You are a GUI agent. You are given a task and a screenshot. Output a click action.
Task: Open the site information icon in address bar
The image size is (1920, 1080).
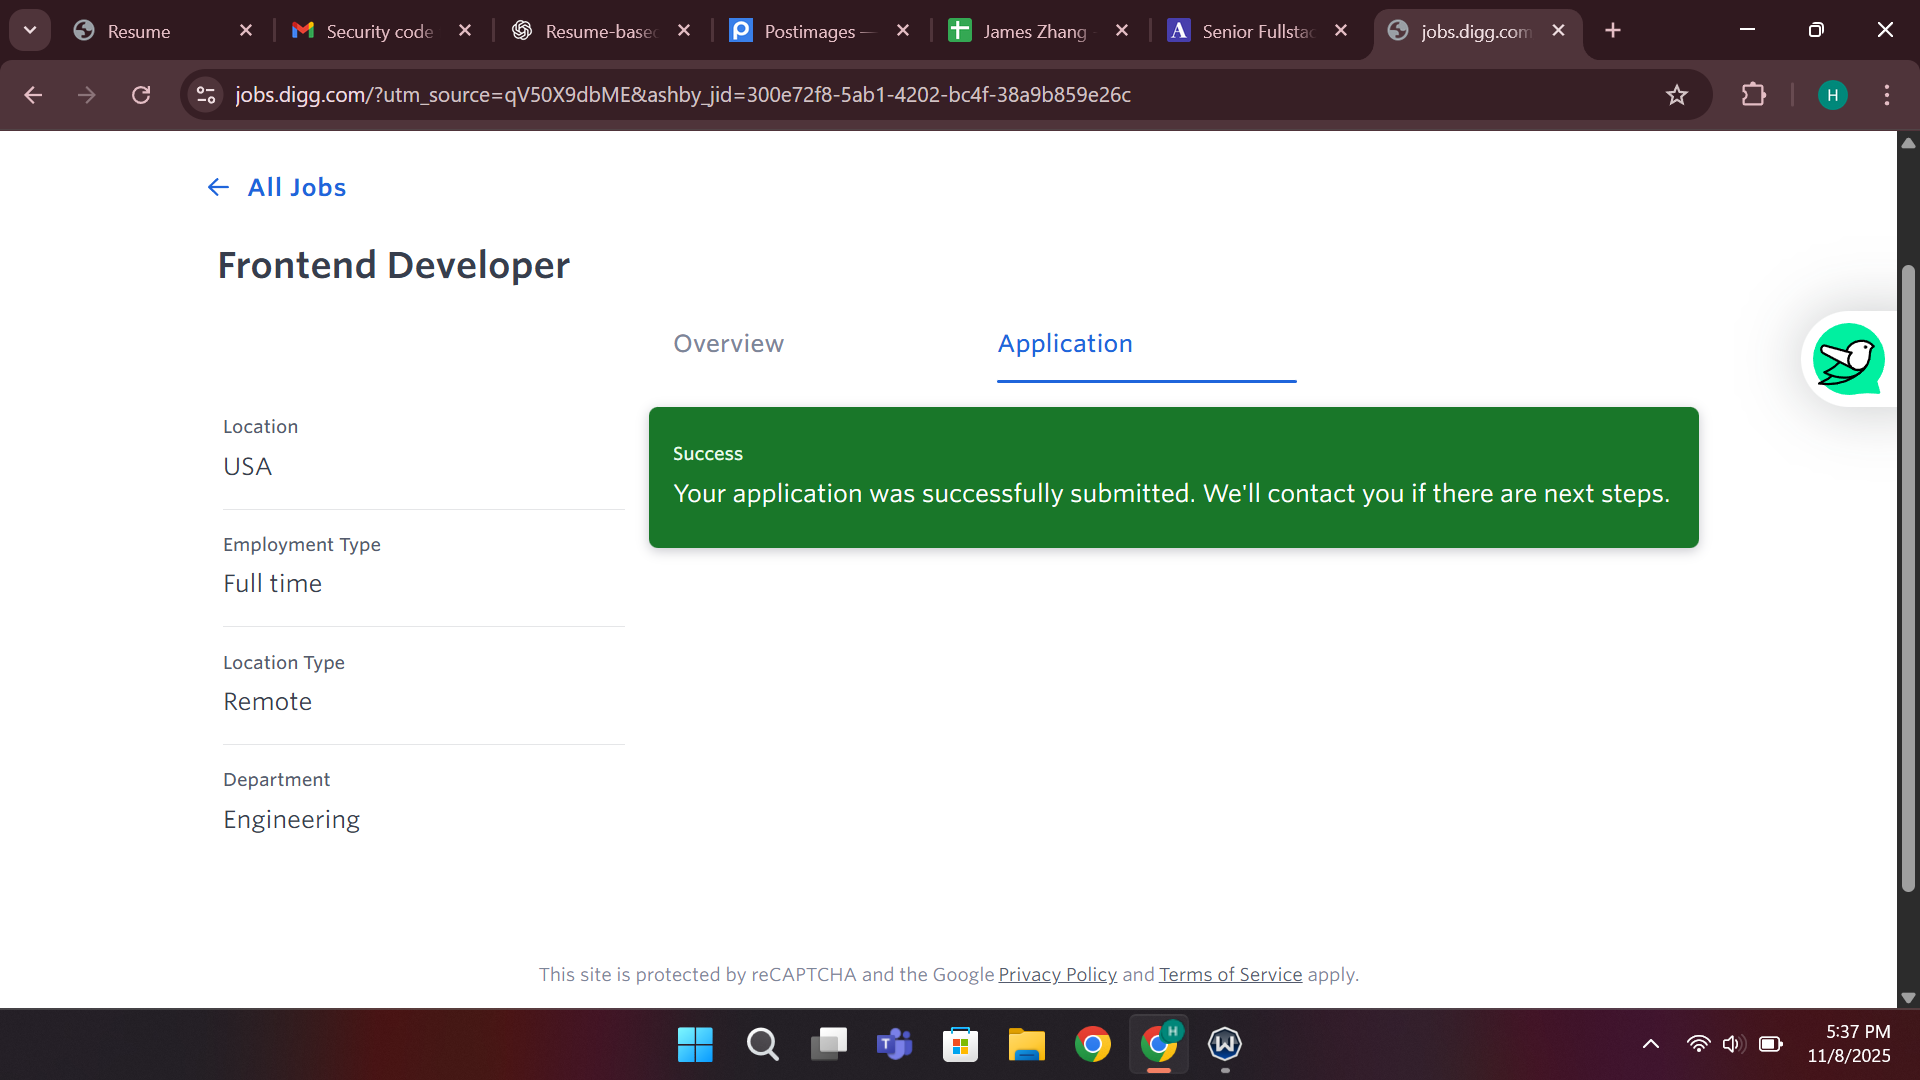pos(206,95)
